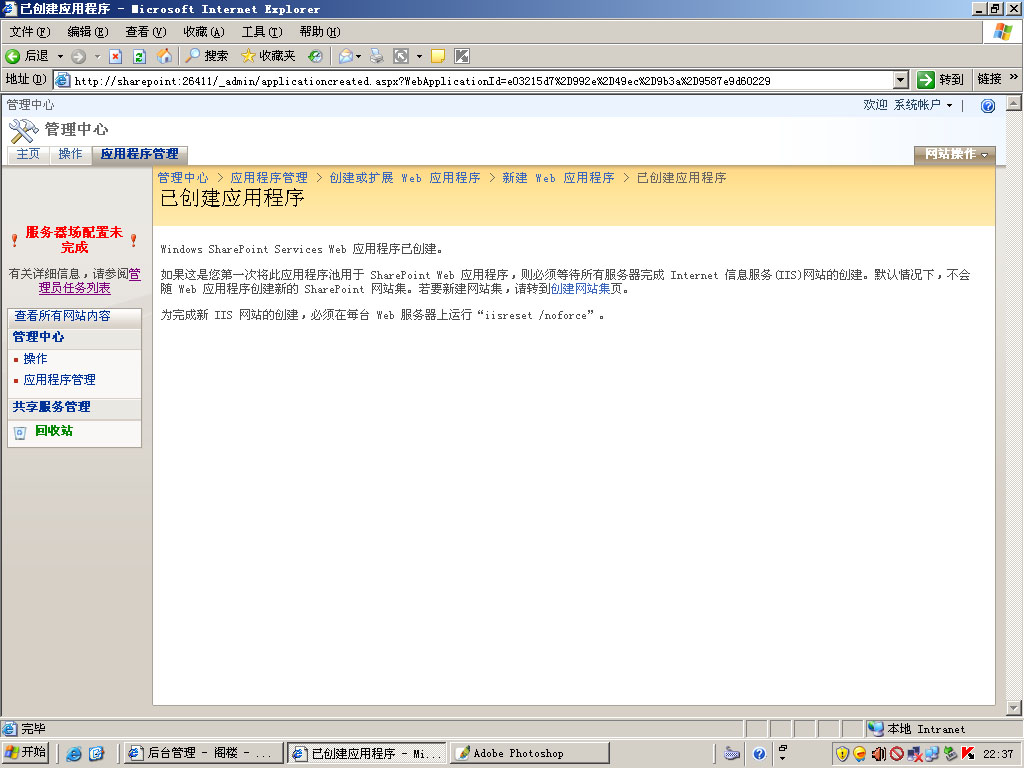This screenshot has width=1024, height=768.
Task: Click the 开始 Start button
Action: 26,752
